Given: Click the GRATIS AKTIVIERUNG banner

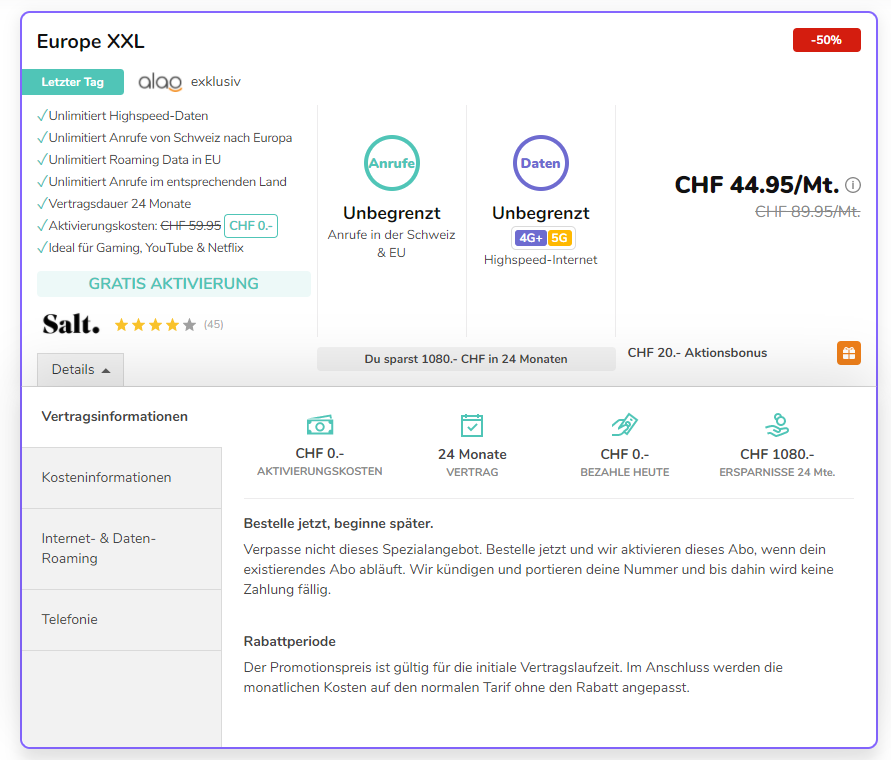Looking at the screenshot, I should [173, 284].
